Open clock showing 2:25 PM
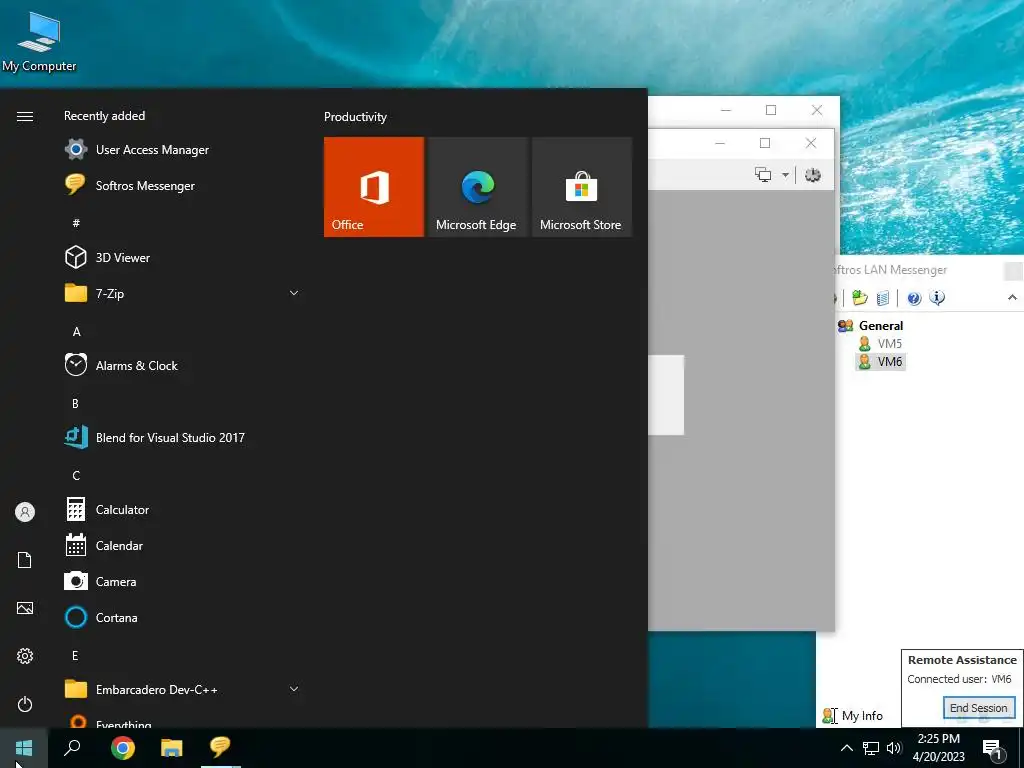The width and height of the screenshot is (1024, 768). pos(938,748)
